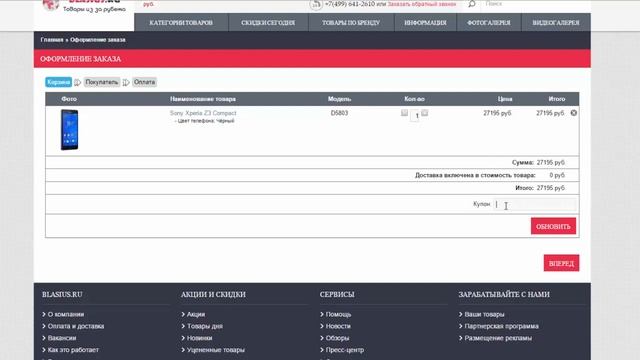
Task: Open Уцененные товары footer link
Action: click(x=216, y=350)
